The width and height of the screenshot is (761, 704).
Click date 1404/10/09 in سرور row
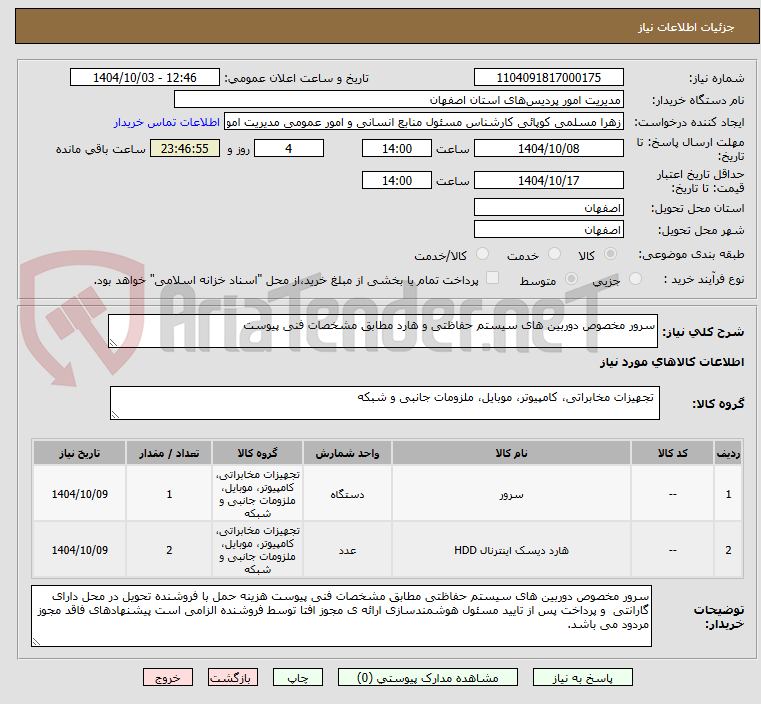point(80,494)
